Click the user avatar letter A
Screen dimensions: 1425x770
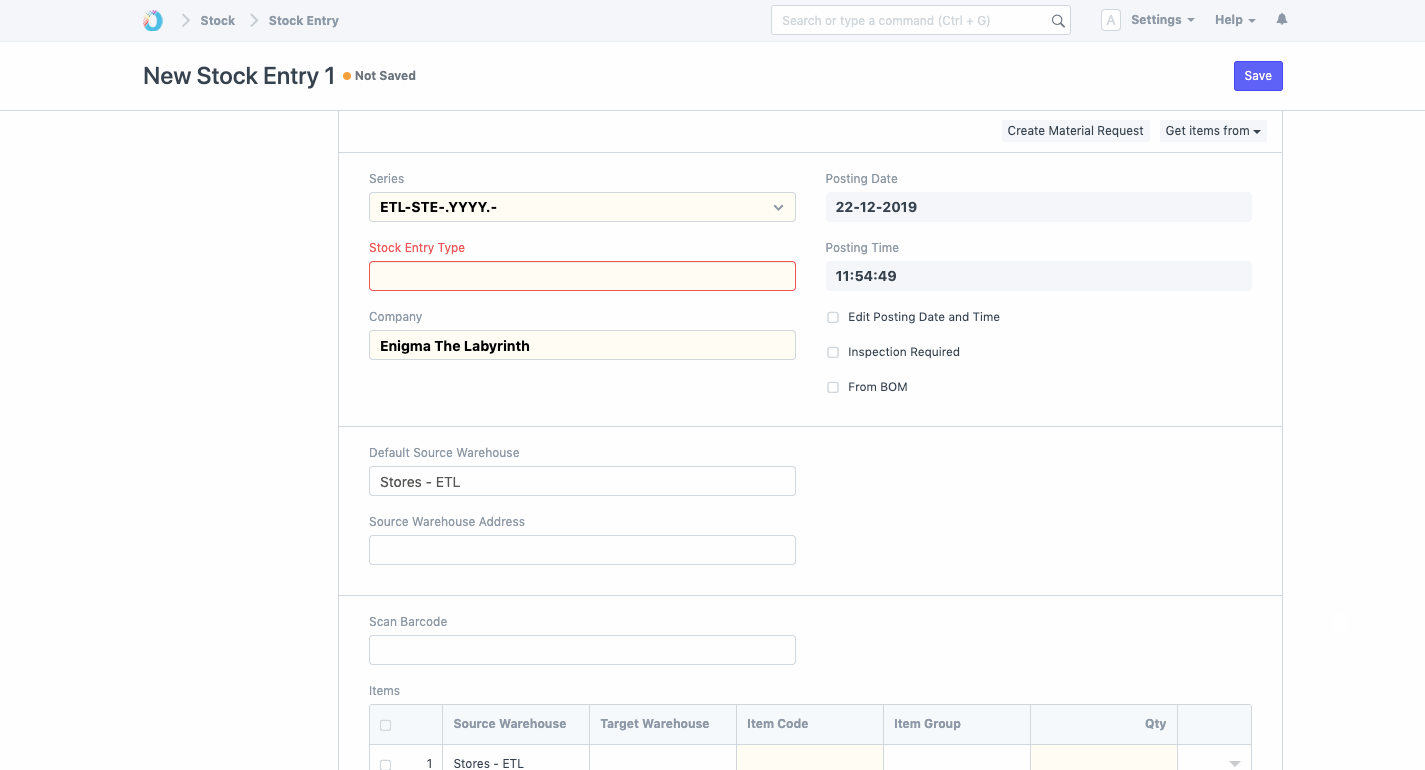(1110, 20)
